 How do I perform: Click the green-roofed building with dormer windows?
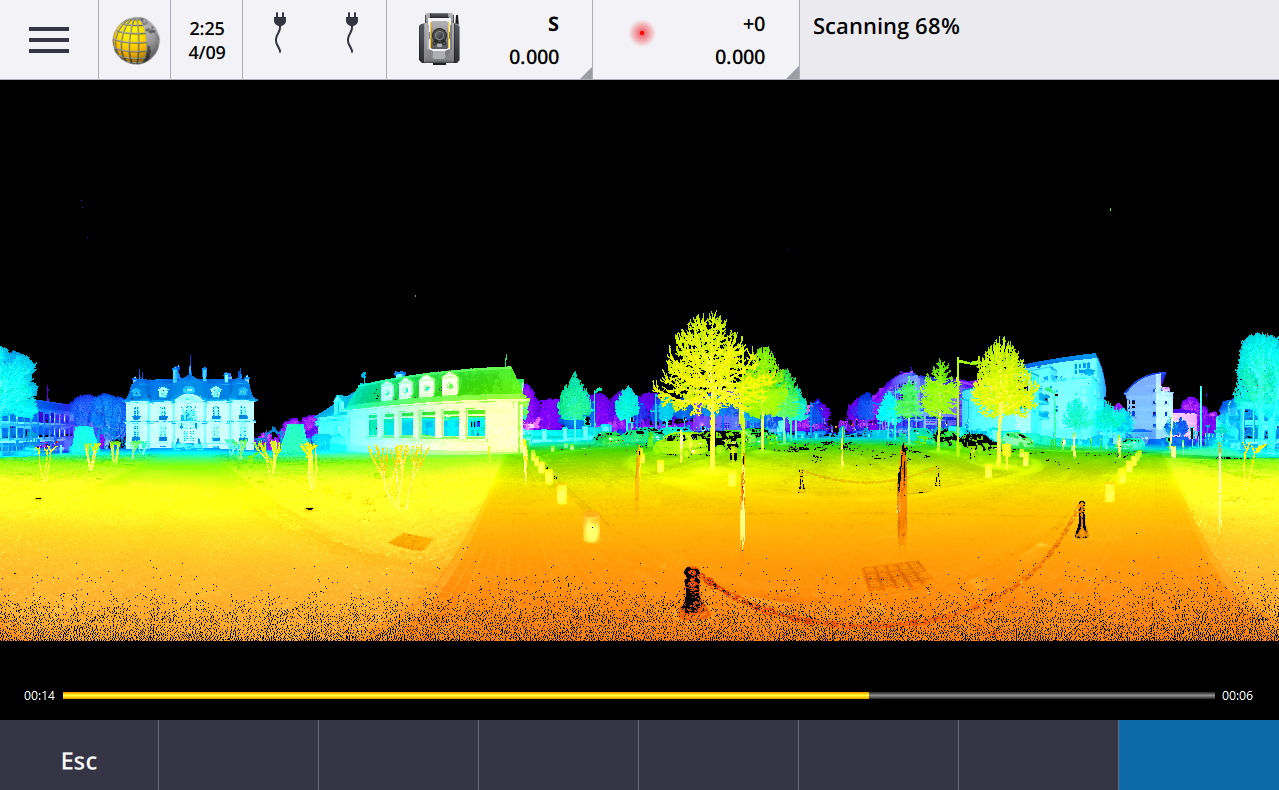coord(432,410)
